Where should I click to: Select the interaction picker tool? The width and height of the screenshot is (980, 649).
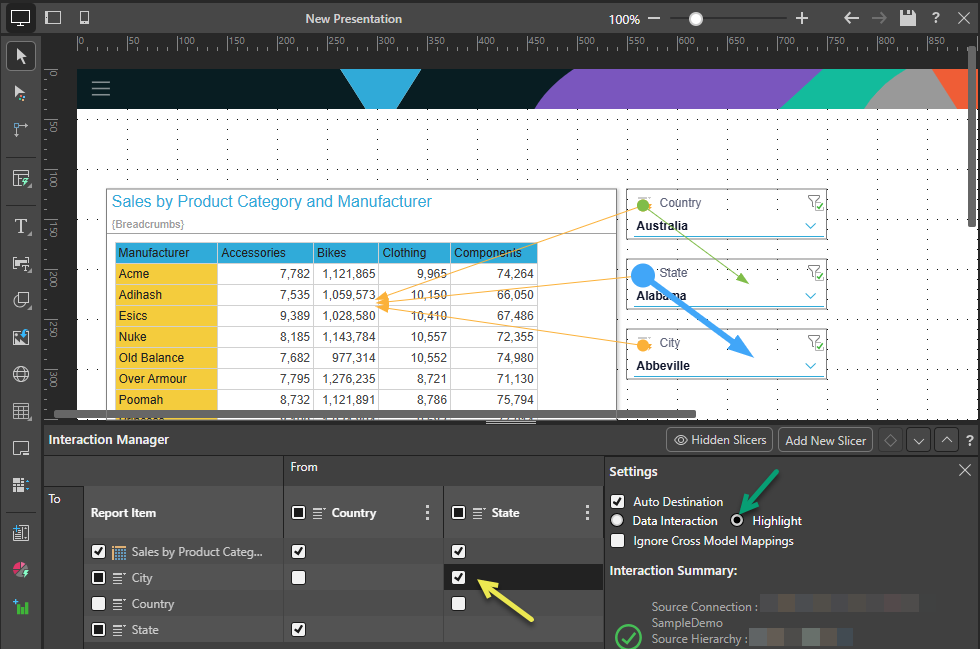coord(21,93)
